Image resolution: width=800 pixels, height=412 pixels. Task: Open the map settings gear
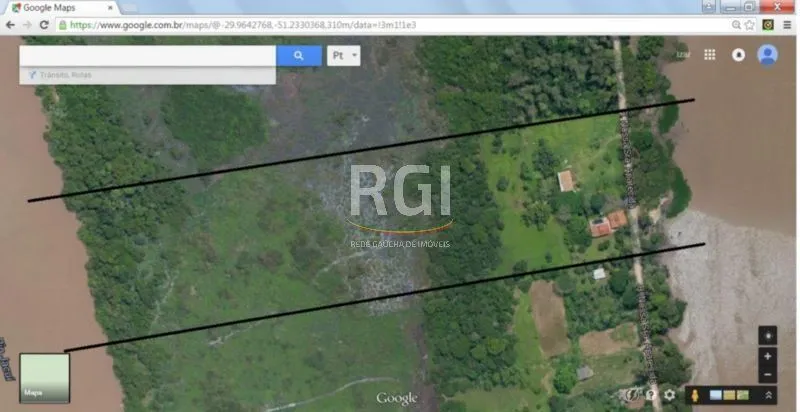[x=669, y=395]
